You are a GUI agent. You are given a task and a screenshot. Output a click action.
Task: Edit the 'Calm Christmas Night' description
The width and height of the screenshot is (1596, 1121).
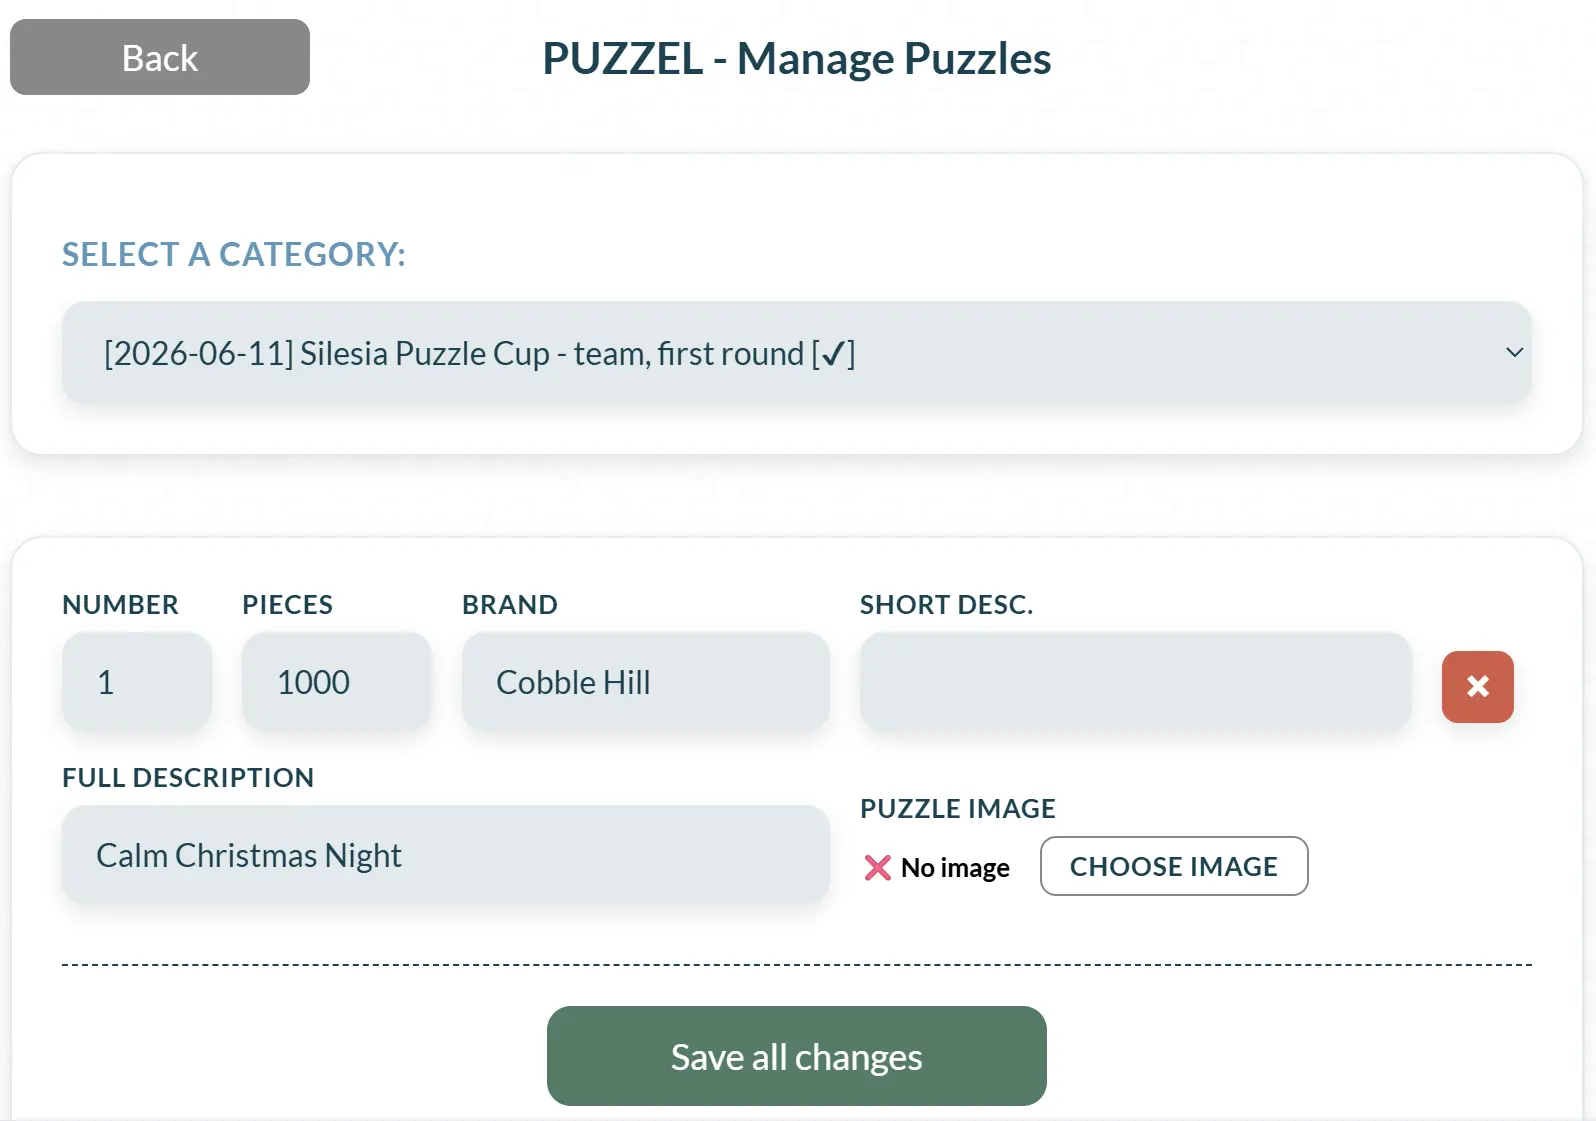[445, 854]
